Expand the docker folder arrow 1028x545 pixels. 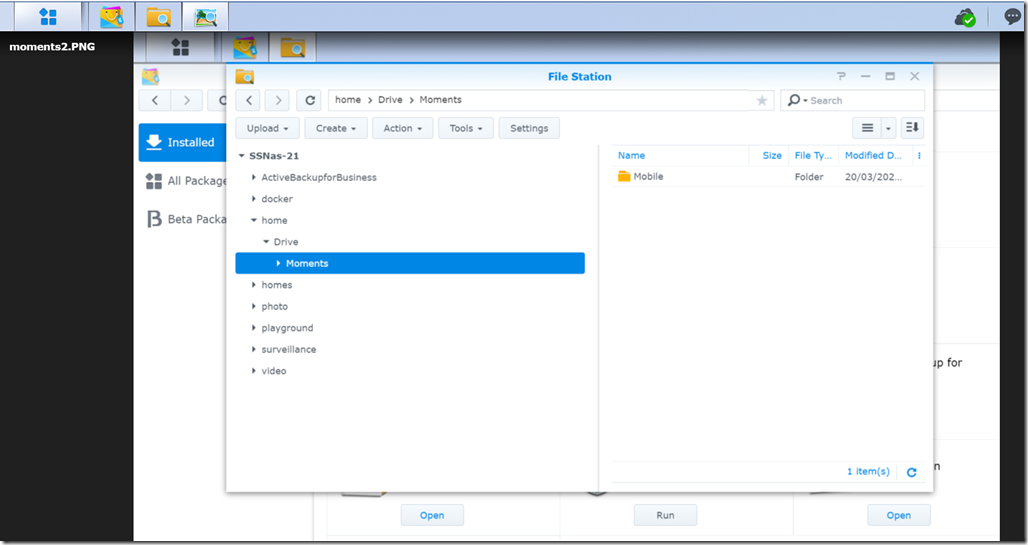(254, 199)
